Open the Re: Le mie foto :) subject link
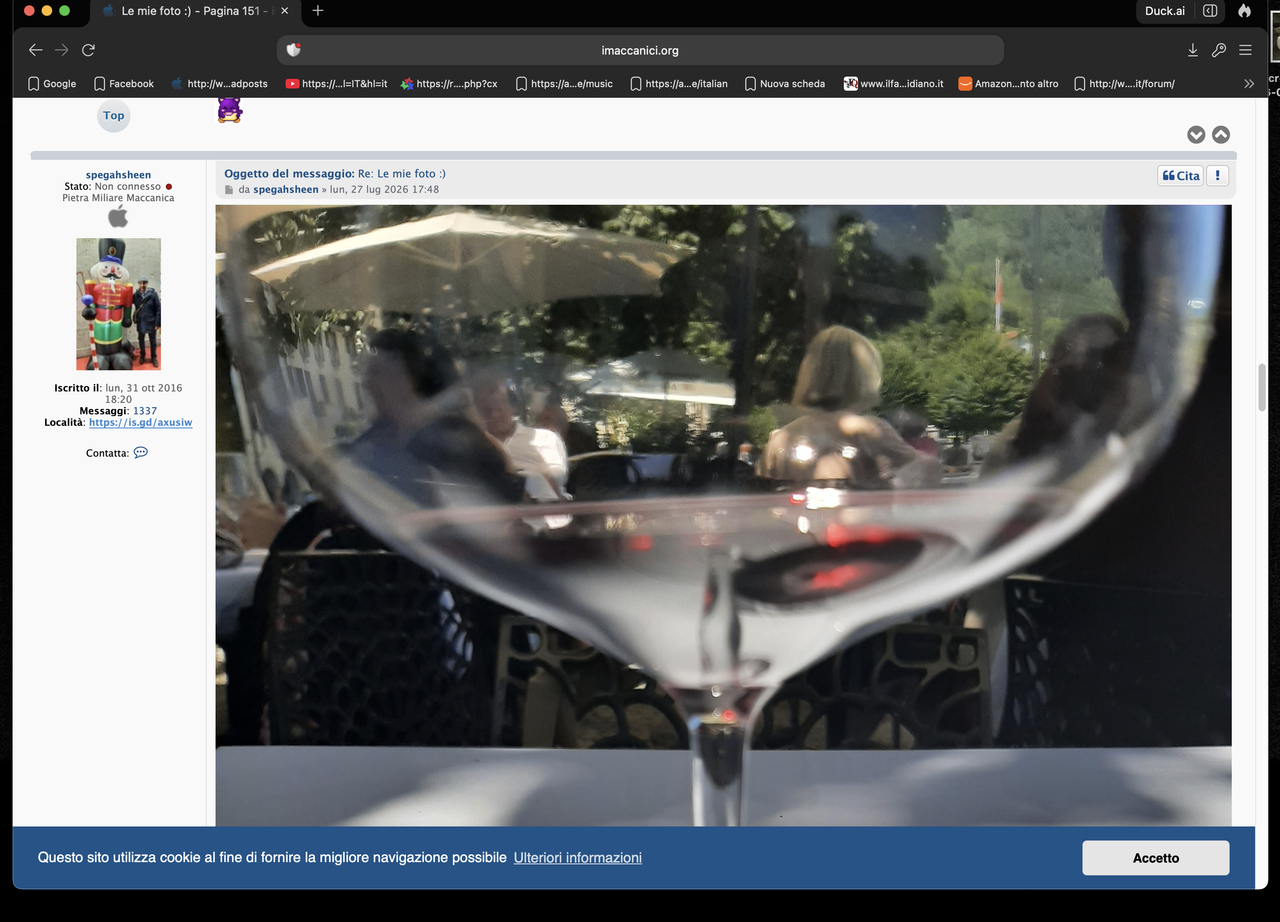The width and height of the screenshot is (1280, 922). pos(402,174)
